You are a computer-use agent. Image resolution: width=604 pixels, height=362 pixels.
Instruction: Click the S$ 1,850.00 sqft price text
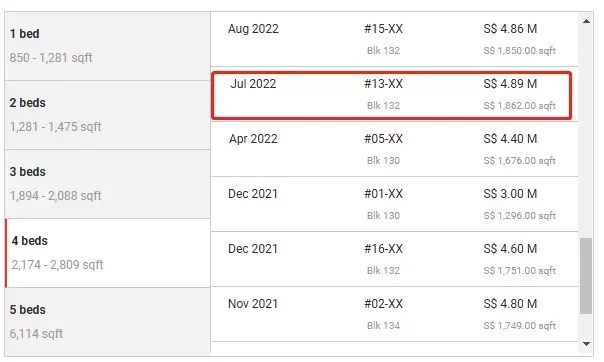coord(519,50)
